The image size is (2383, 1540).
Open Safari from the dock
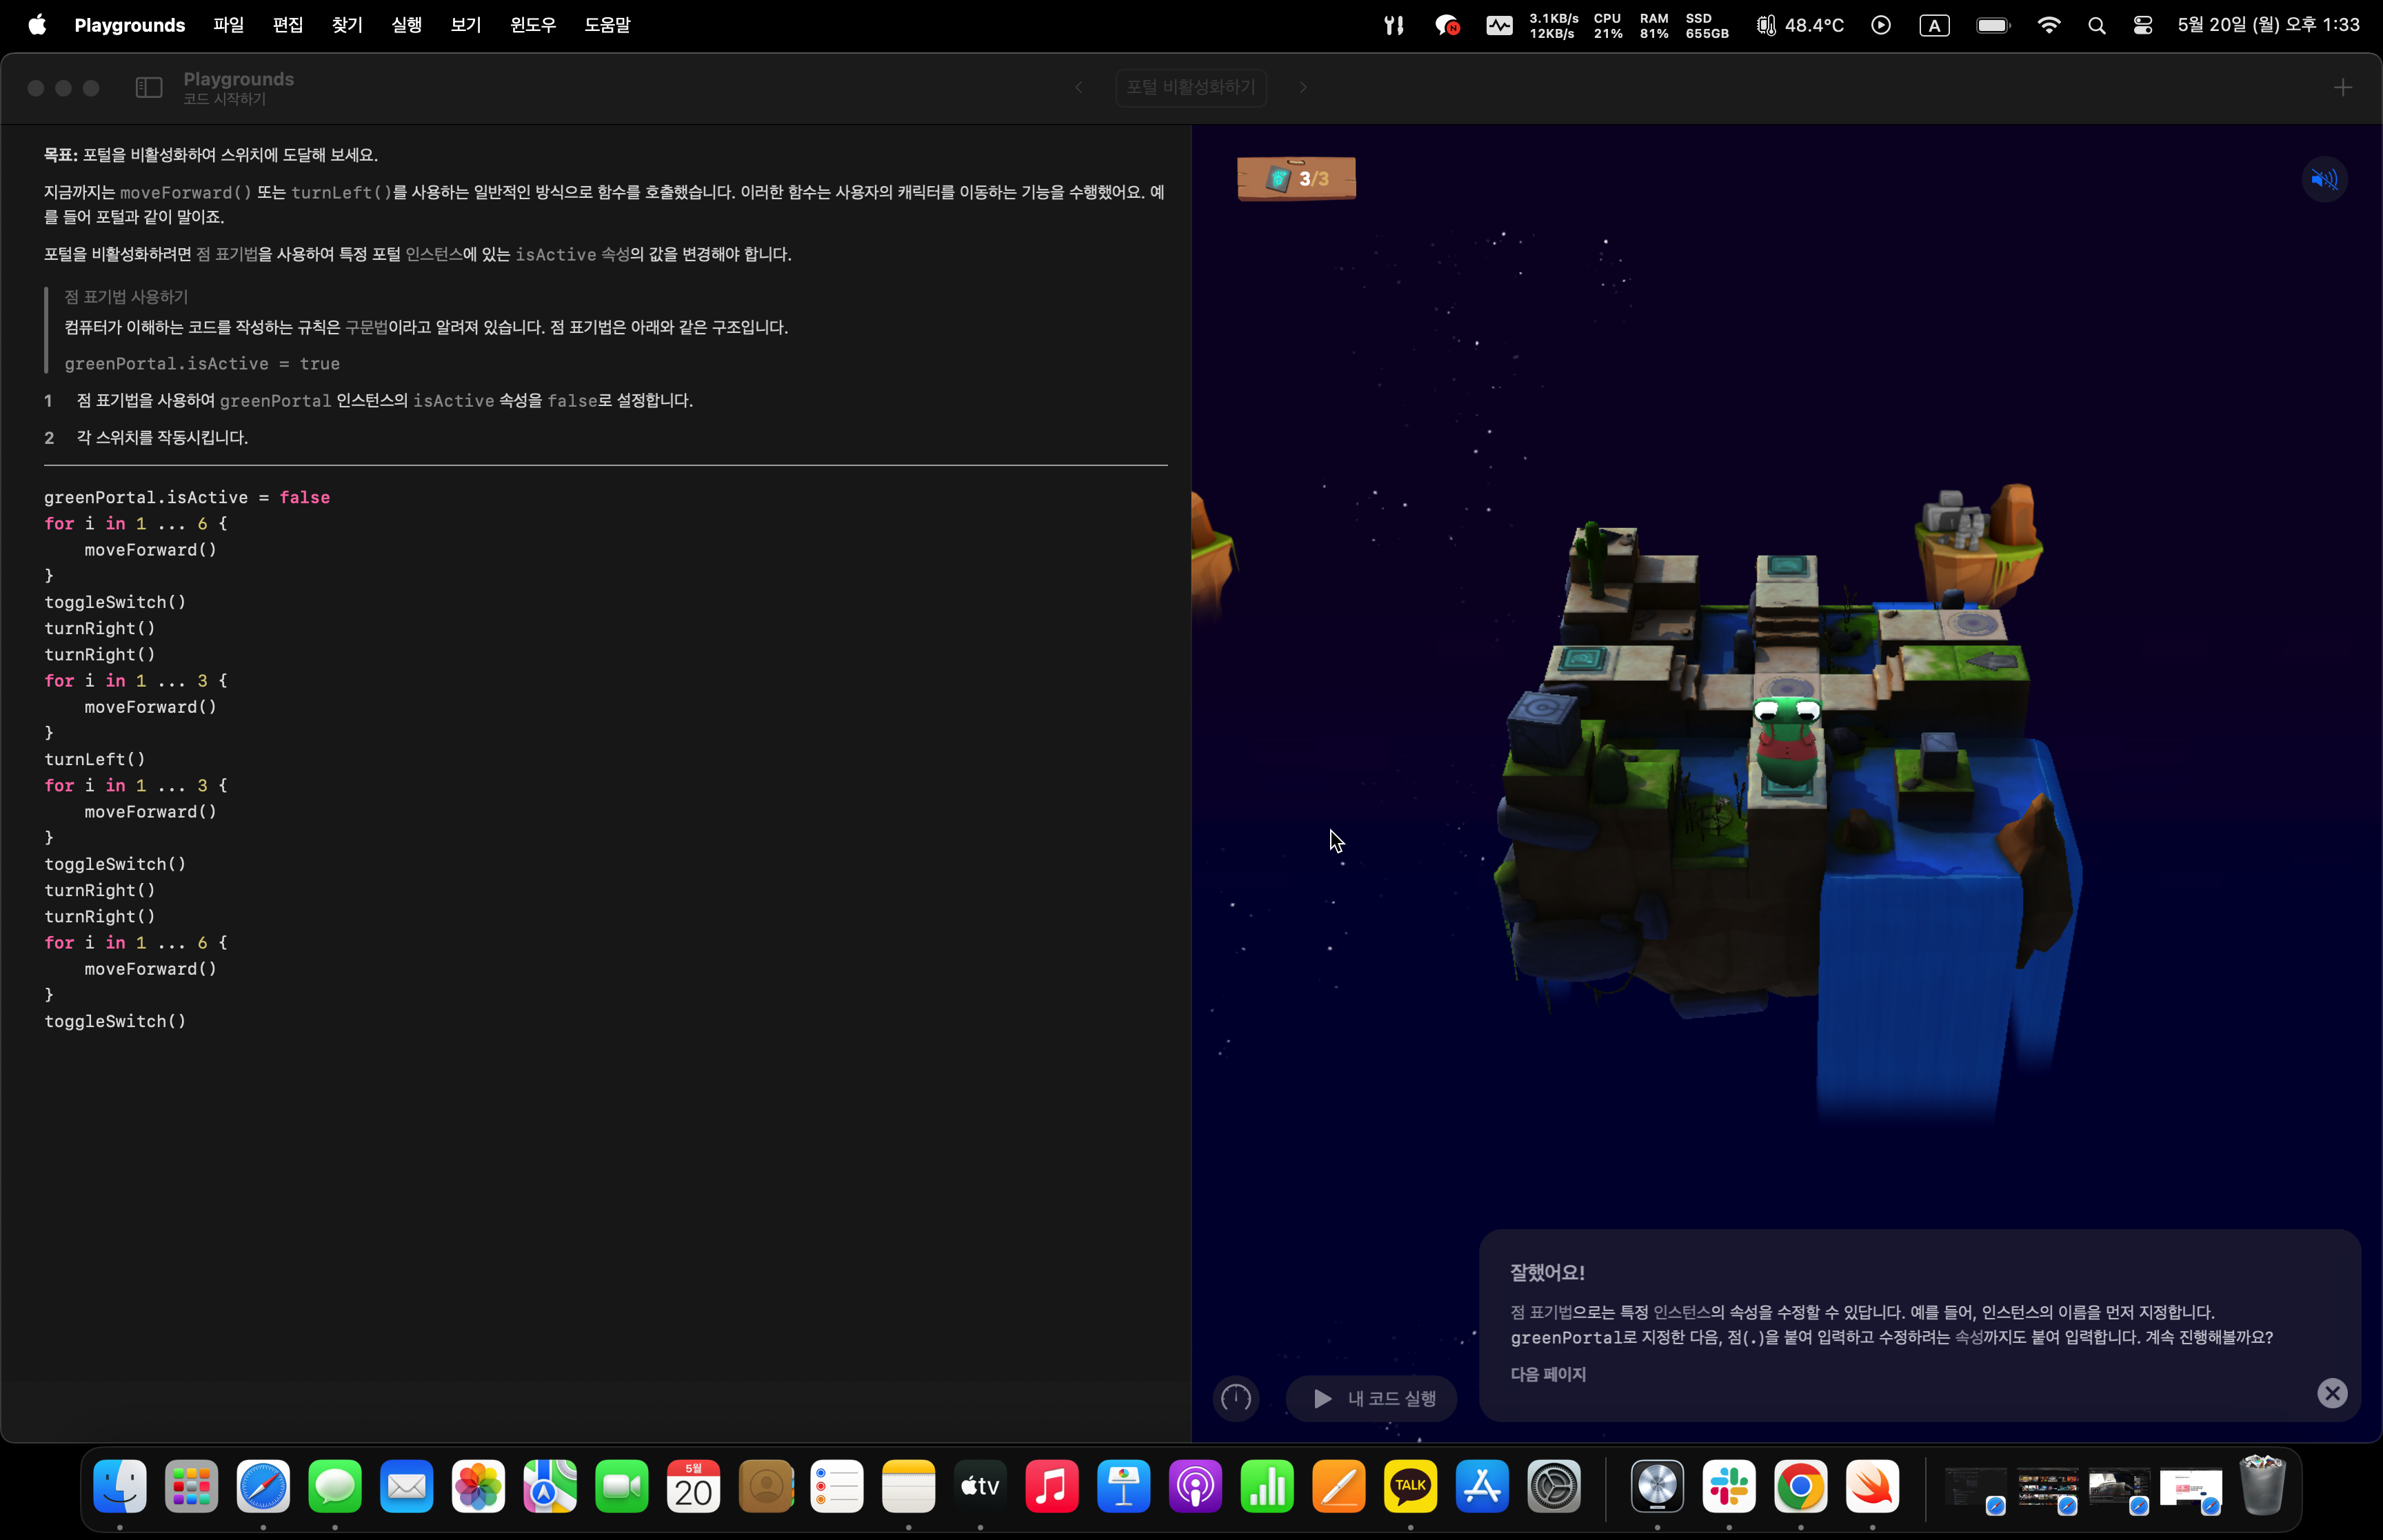263,1486
